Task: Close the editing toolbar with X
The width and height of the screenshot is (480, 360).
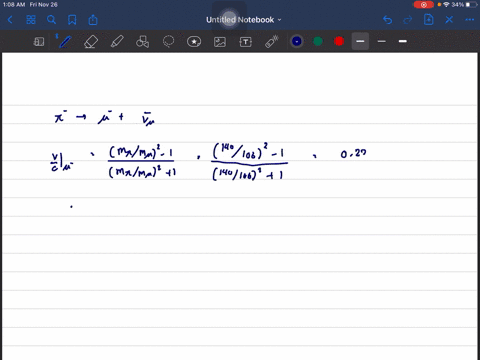Action: tap(449, 20)
